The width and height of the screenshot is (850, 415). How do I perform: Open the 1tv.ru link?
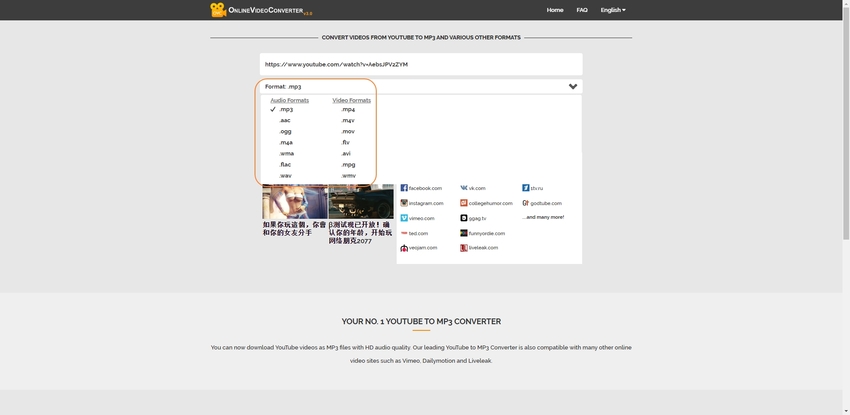[537, 188]
